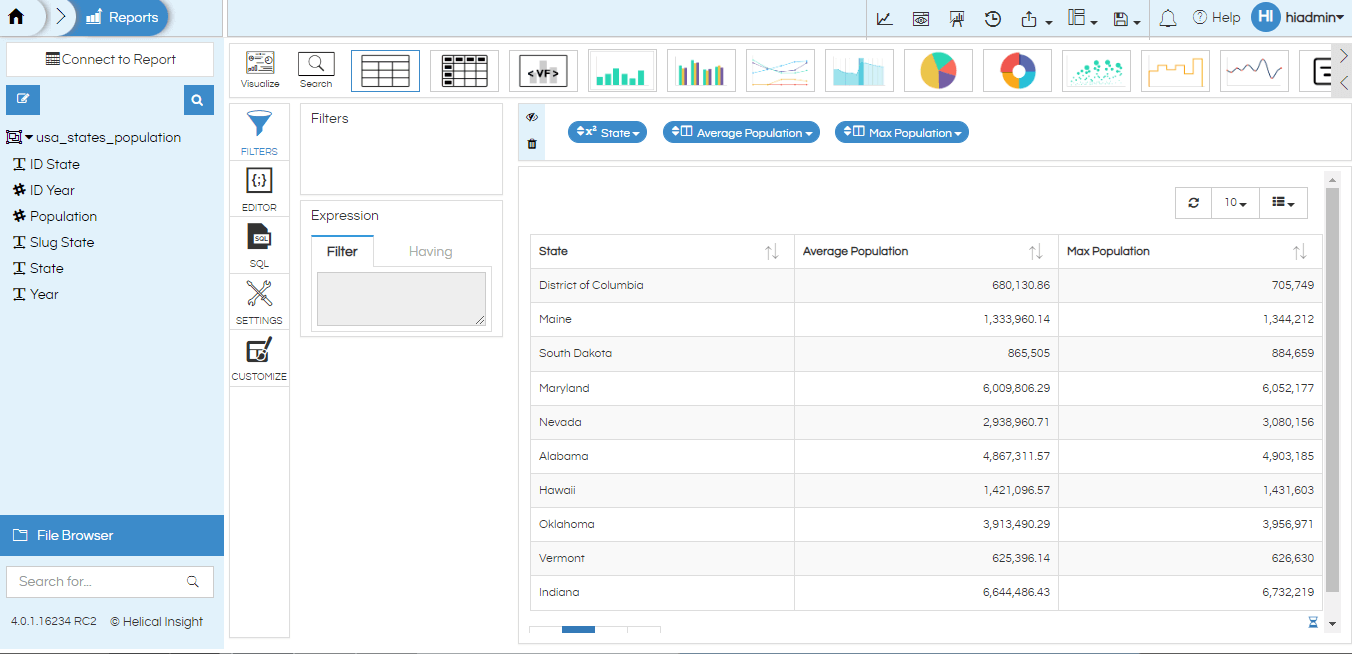The width and height of the screenshot is (1352, 654).
Task: Select the multi-line chart visualization
Action: 780,71
